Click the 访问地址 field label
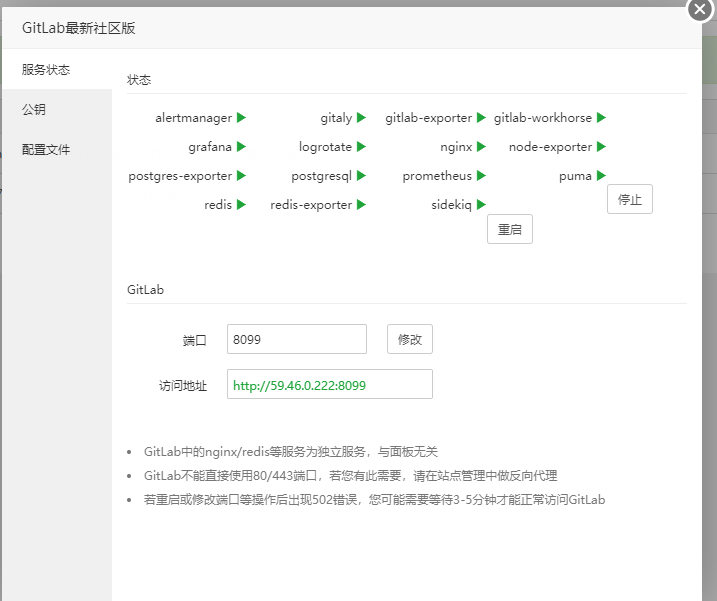 182,386
